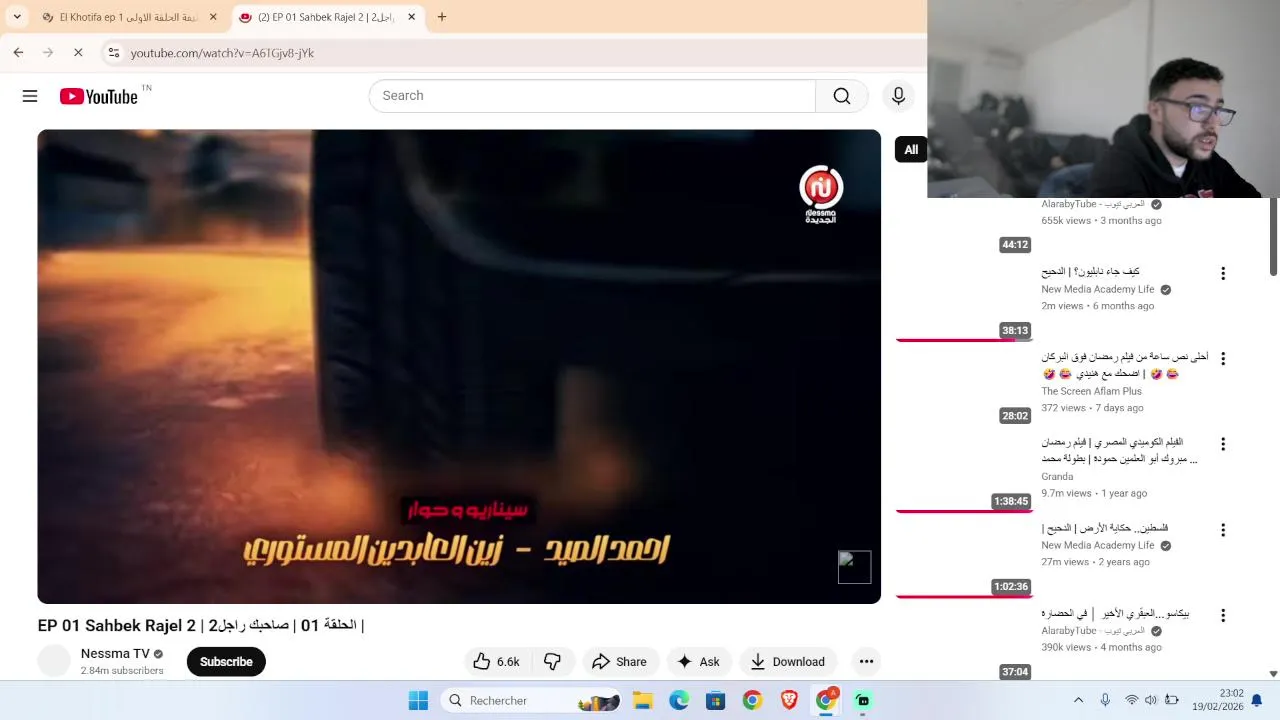The image size is (1280, 720).
Task: Download the video
Action: [x=787, y=661]
